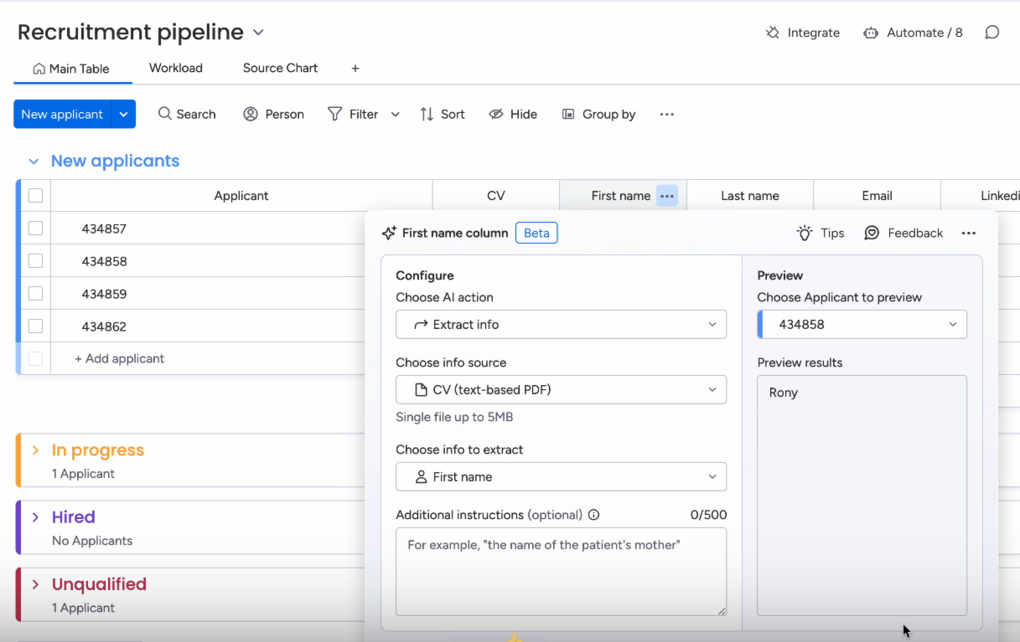Open the Filter tool
The height and width of the screenshot is (642, 1020).
pyautogui.click(x=353, y=114)
